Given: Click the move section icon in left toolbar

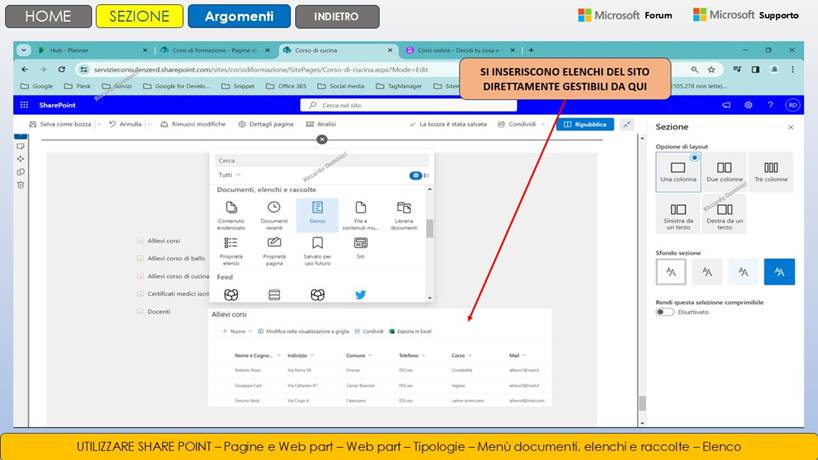Looking at the screenshot, I should pos(20,159).
